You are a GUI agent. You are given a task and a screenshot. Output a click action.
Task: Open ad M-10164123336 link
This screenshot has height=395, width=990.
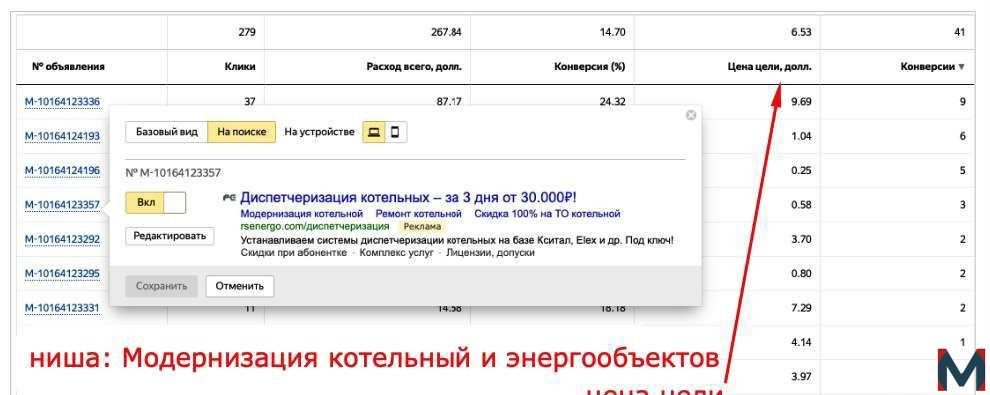pyautogui.click(x=62, y=102)
